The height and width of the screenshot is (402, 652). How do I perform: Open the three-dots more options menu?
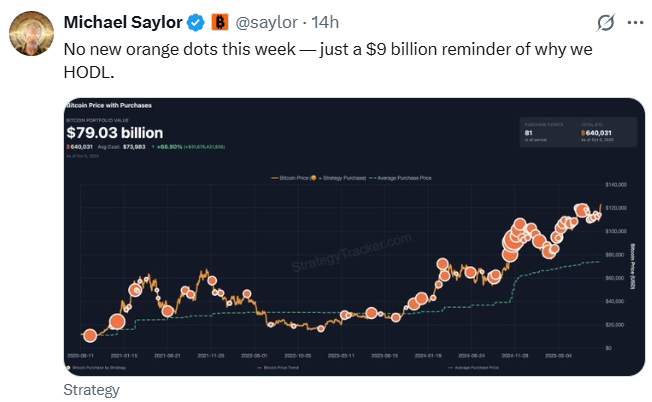tap(634, 22)
